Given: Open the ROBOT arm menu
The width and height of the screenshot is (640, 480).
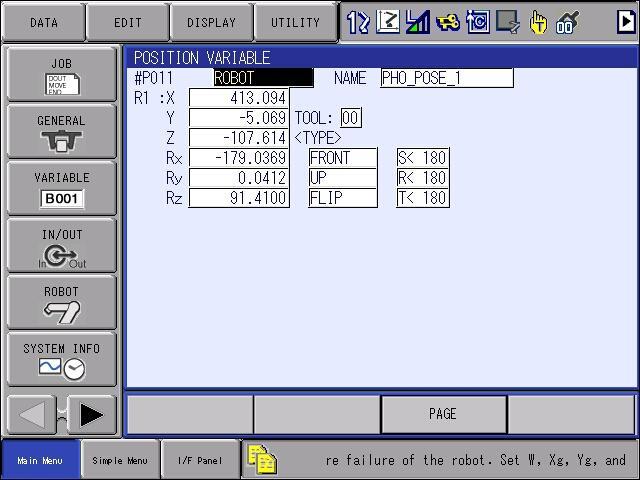Looking at the screenshot, I should 62,302.
